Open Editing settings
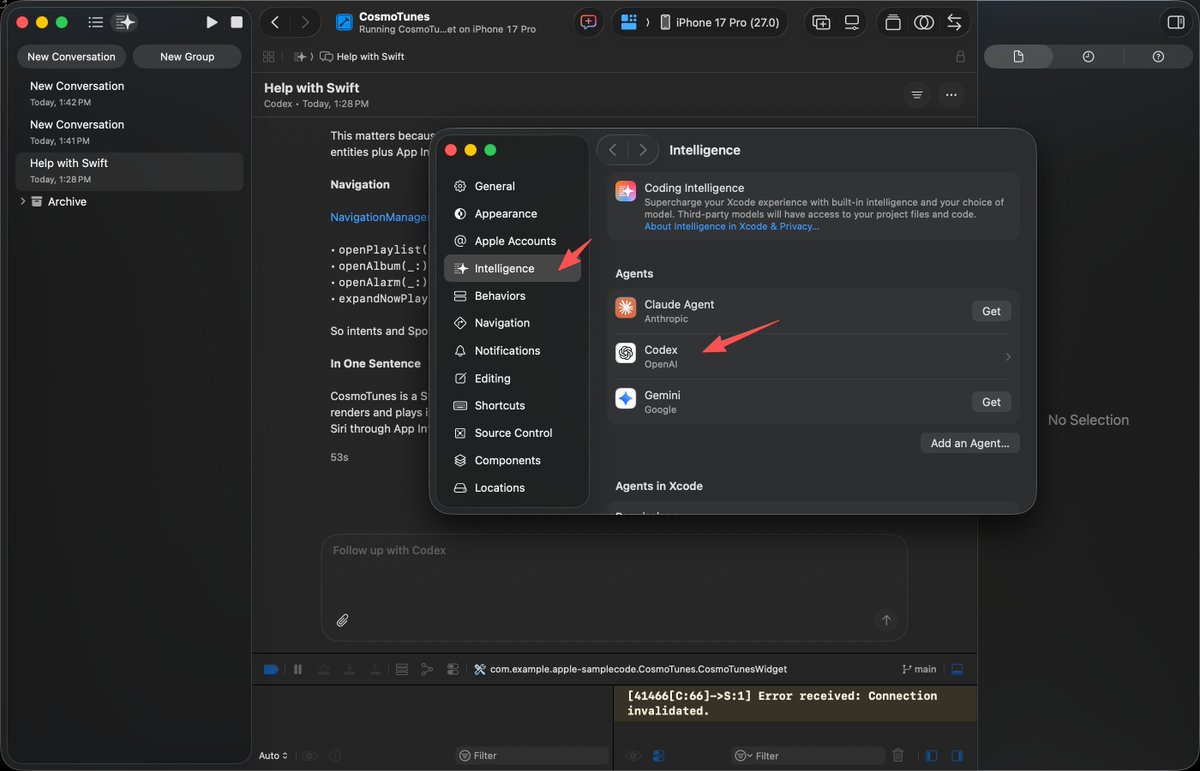This screenshot has height=771, width=1200. (x=512, y=378)
